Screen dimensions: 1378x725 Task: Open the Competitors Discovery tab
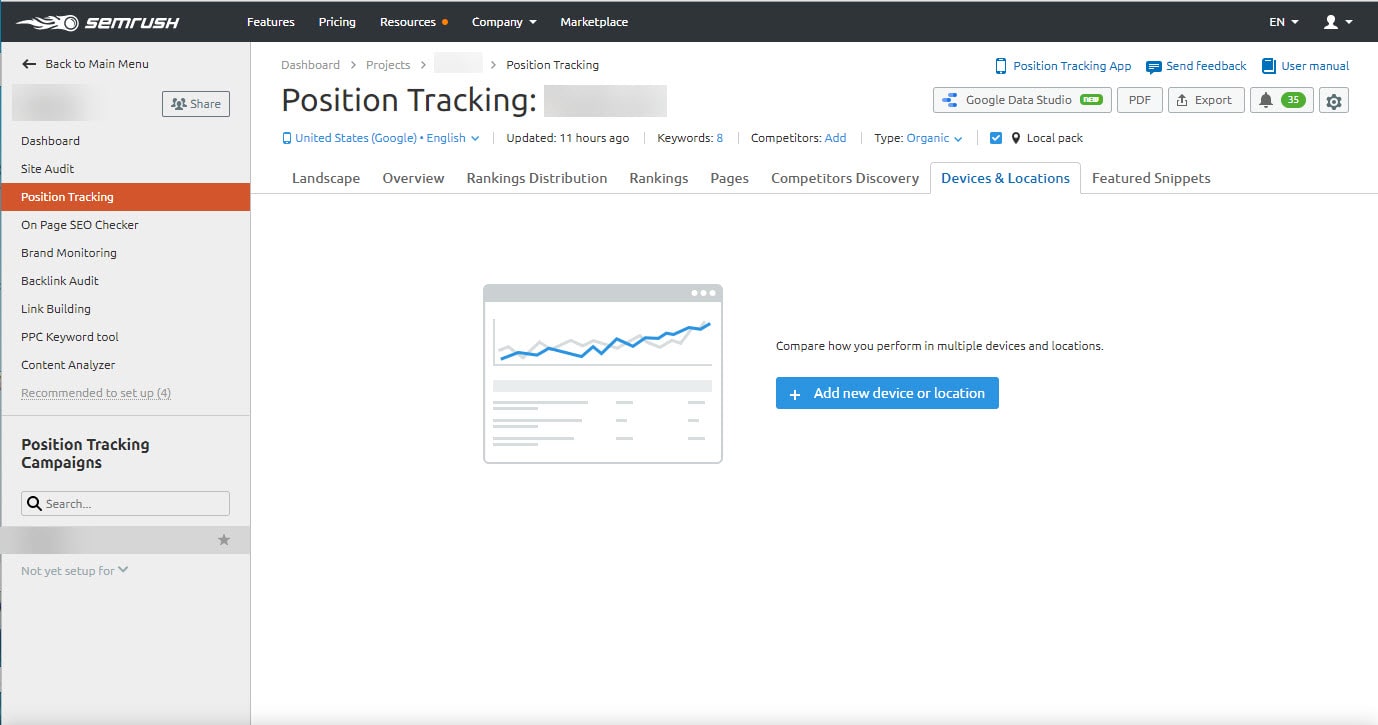pos(844,178)
